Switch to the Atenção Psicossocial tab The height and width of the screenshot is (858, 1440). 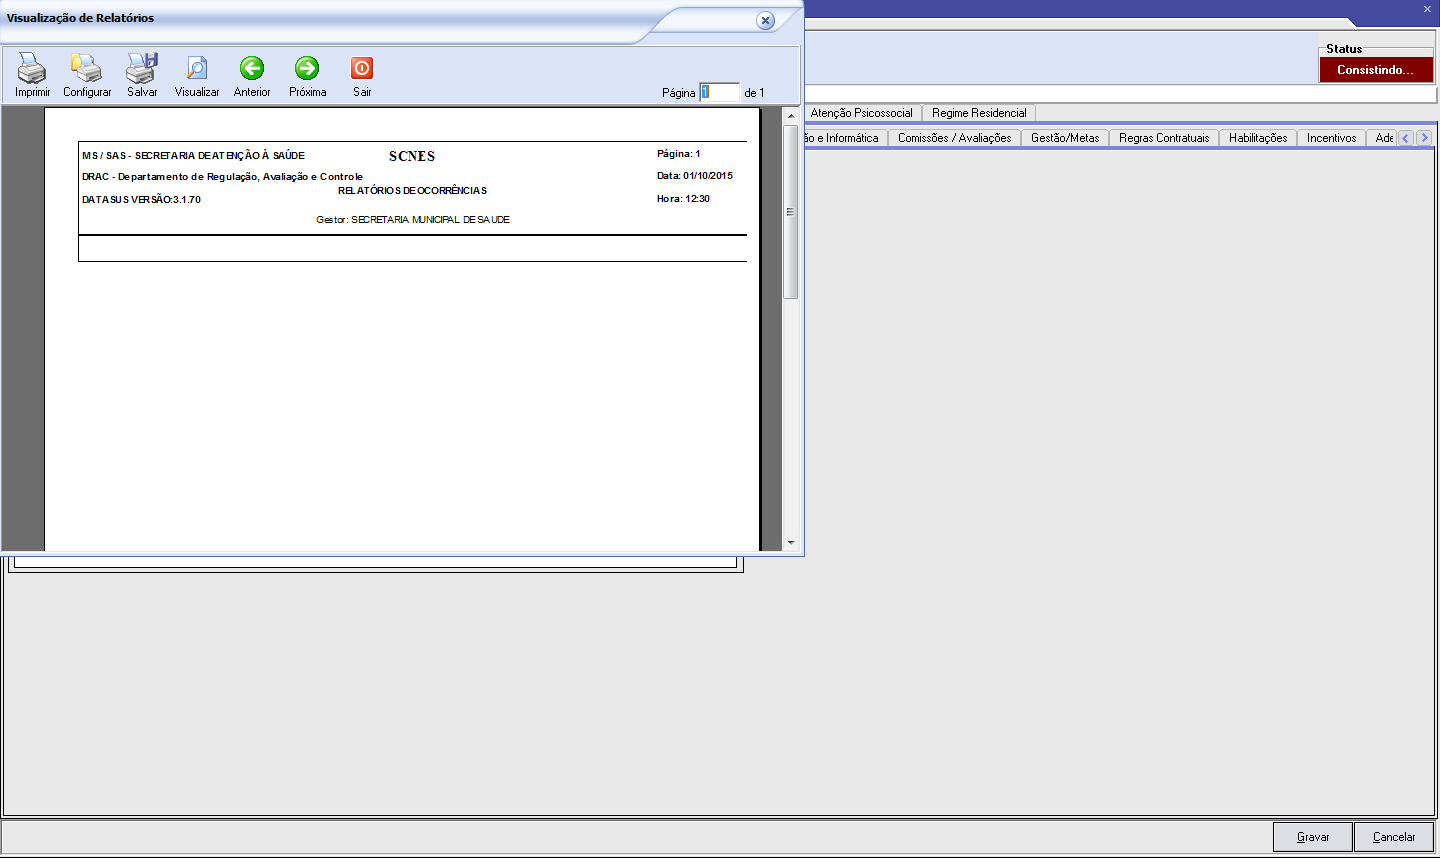coord(861,113)
